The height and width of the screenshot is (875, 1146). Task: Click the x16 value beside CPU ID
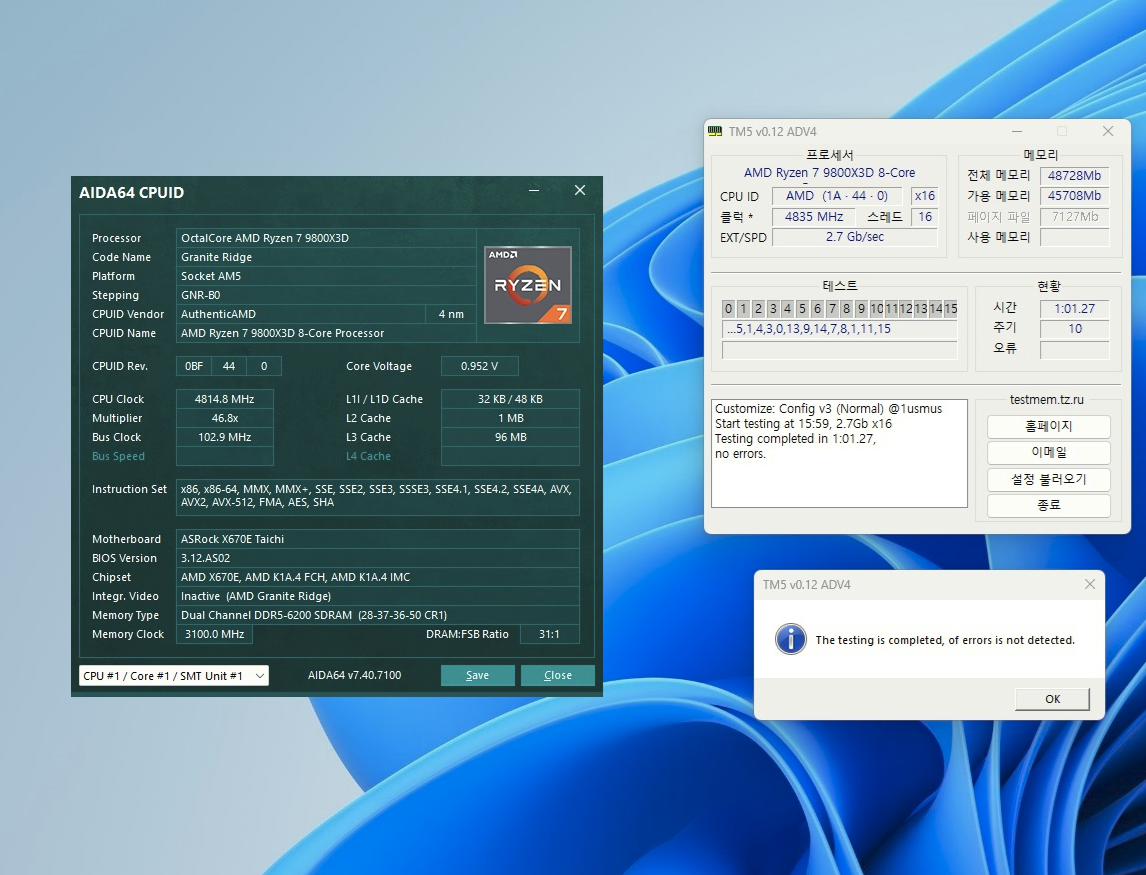925,196
